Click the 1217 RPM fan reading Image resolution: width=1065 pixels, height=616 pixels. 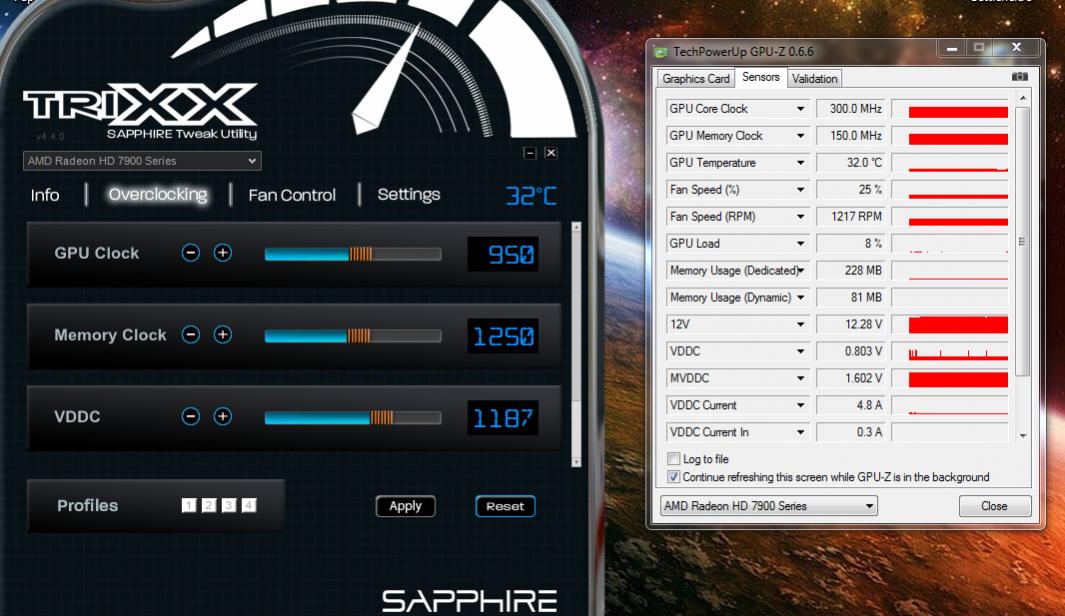tap(851, 217)
